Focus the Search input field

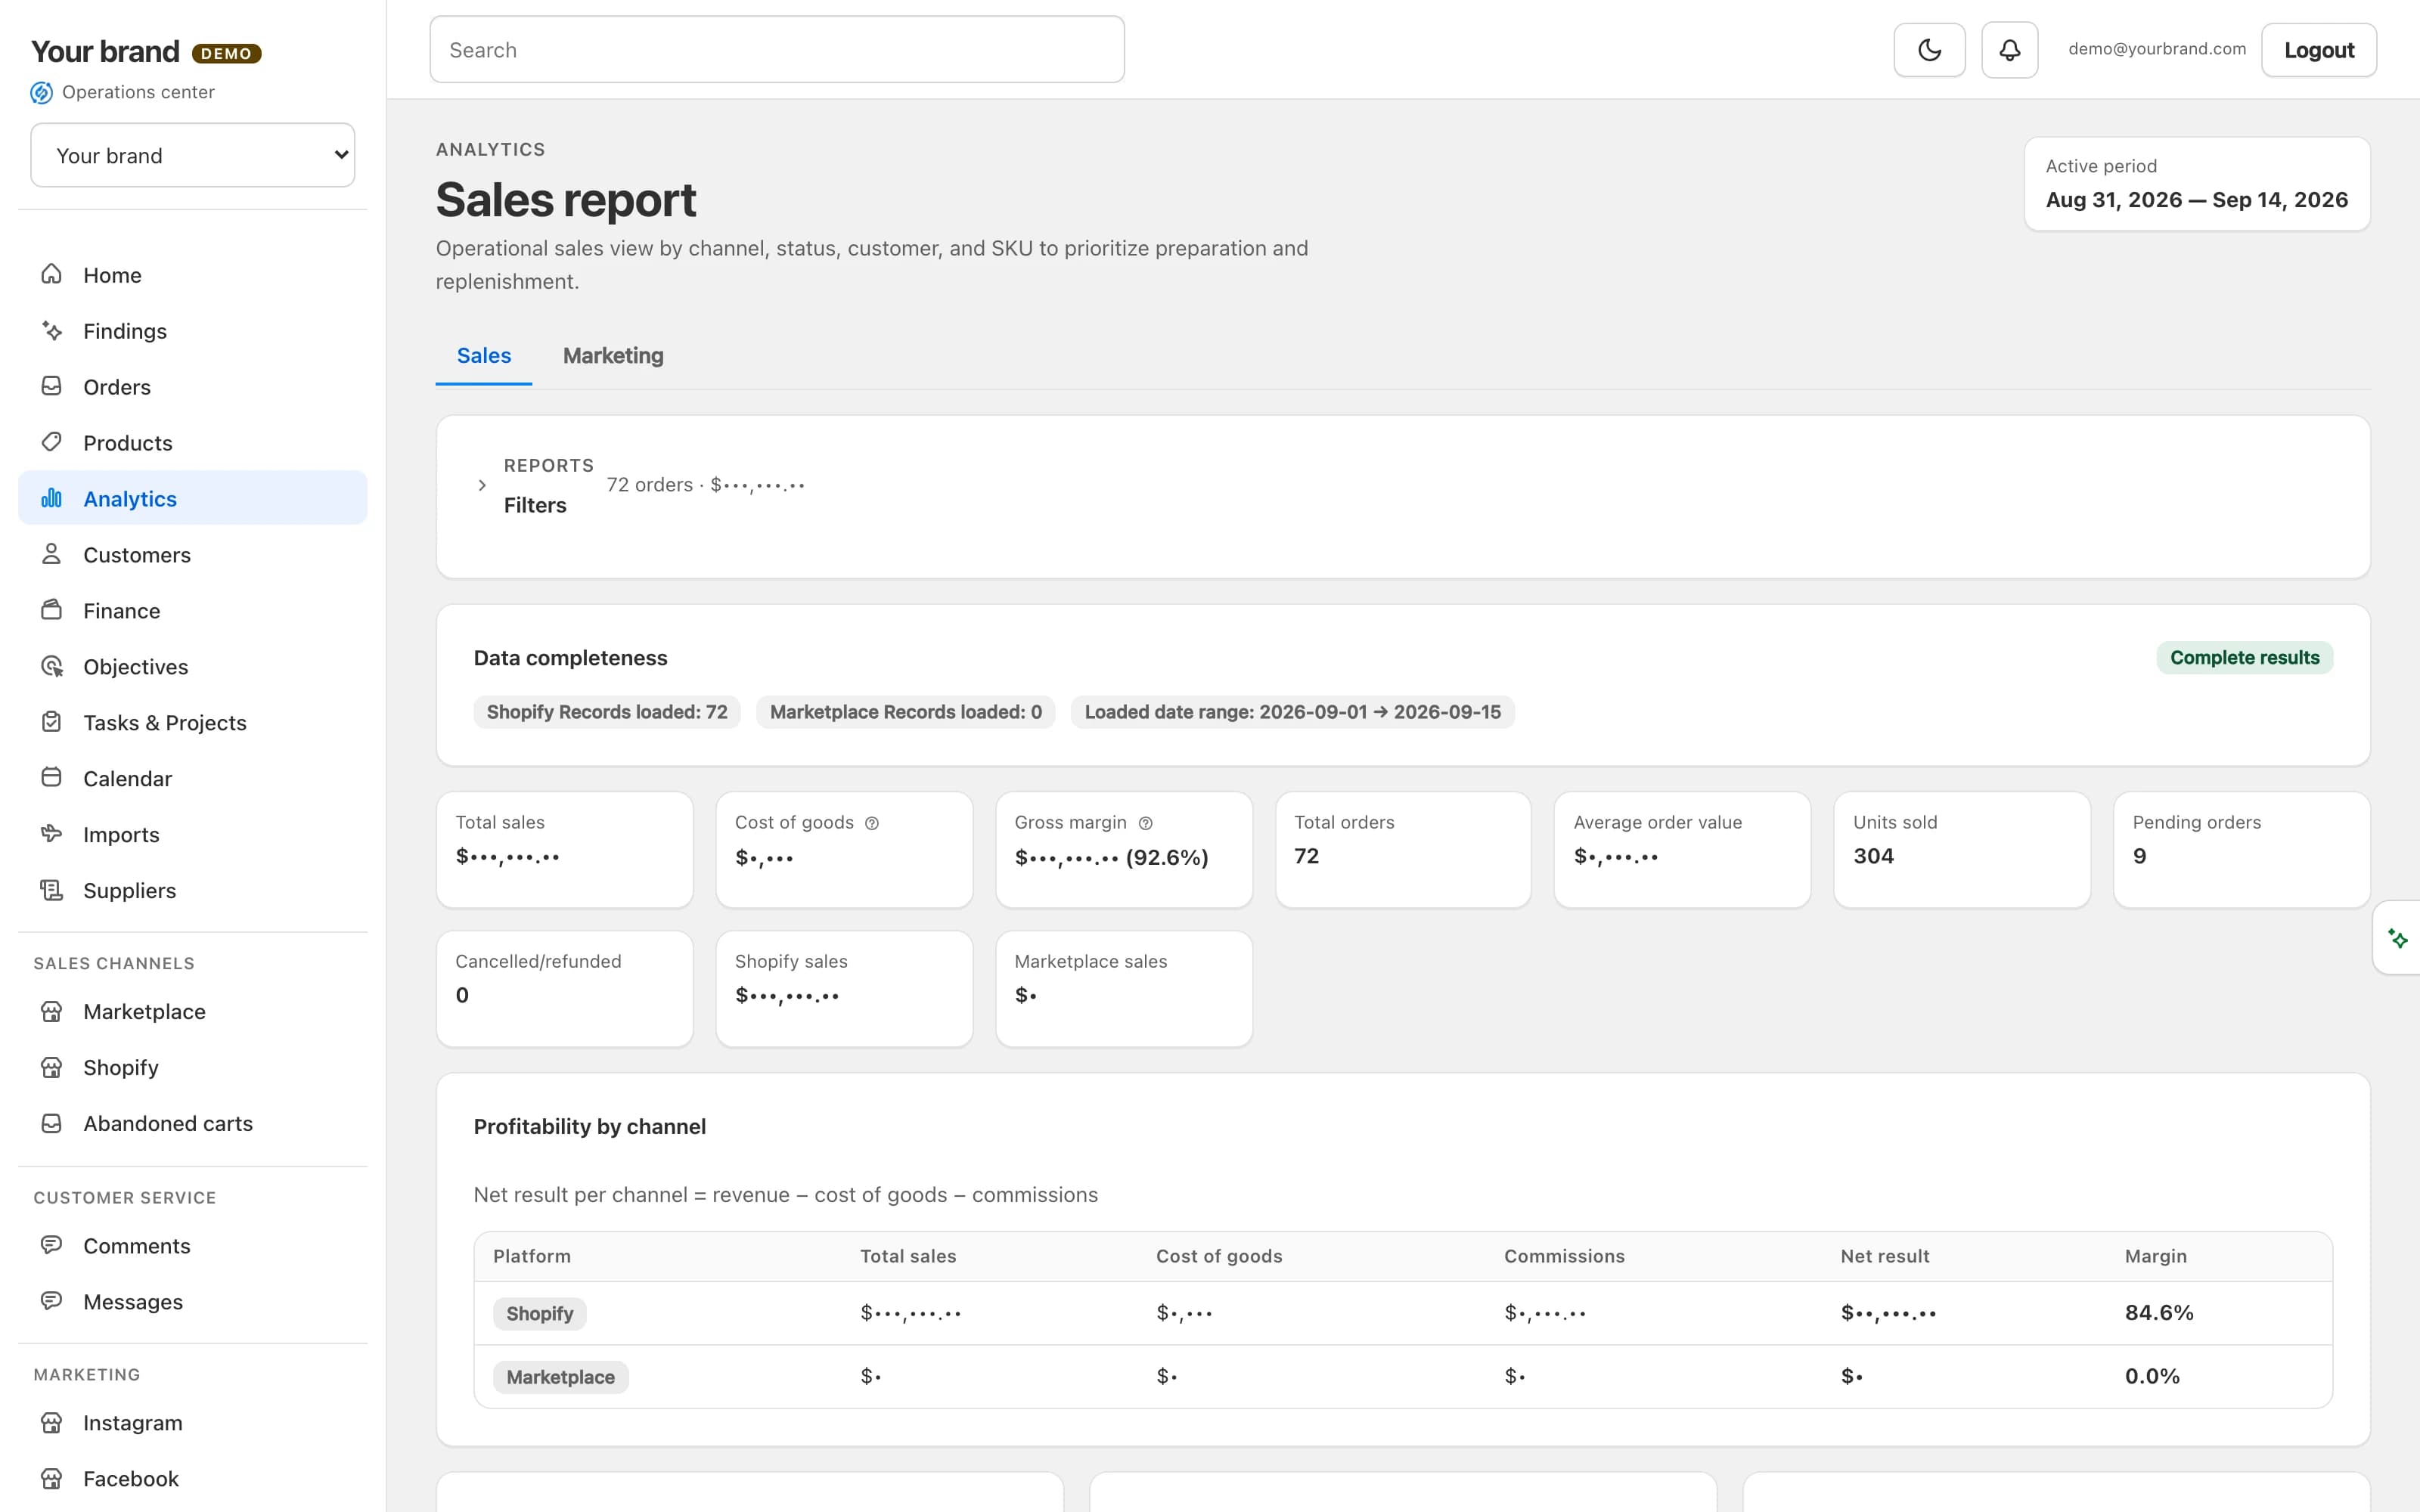click(x=777, y=49)
